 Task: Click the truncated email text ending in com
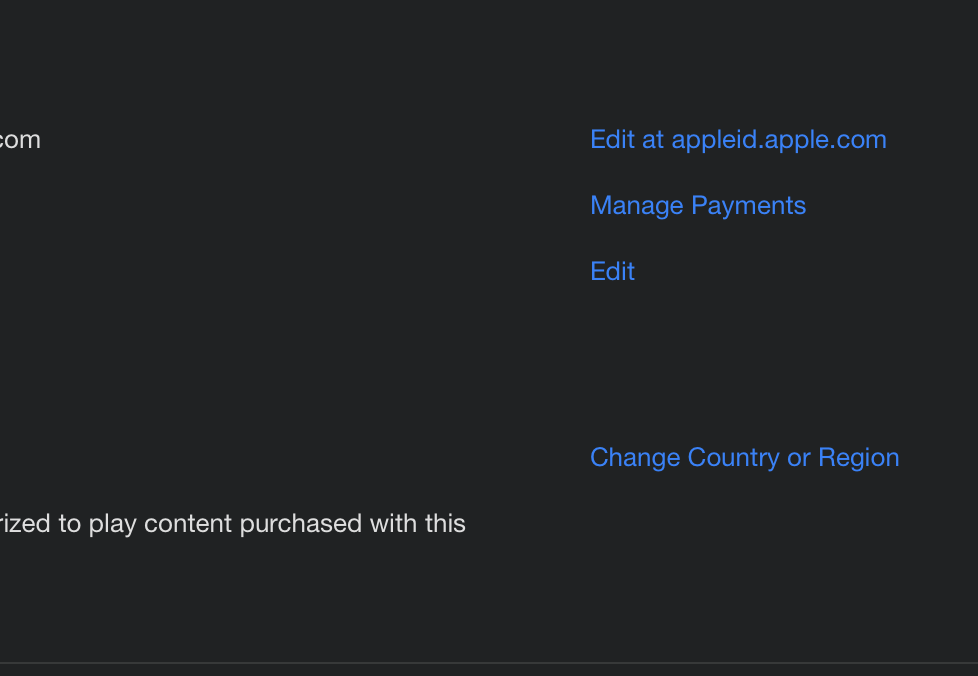pyautogui.click(x=20, y=140)
